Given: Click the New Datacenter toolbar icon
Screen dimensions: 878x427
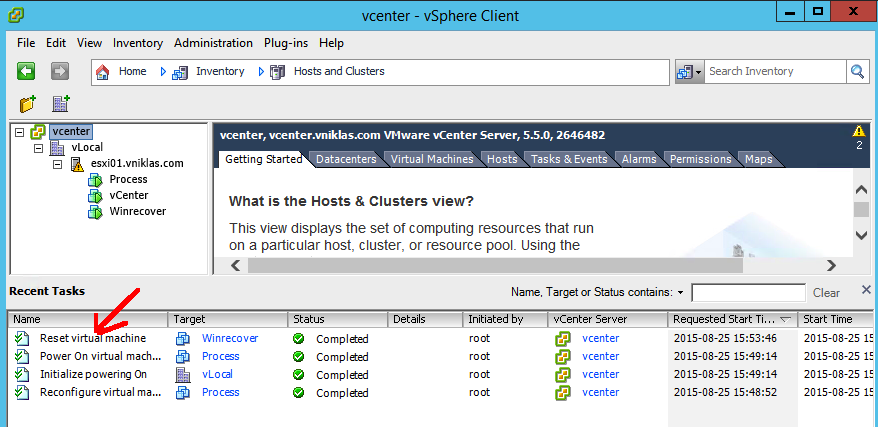Looking at the screenshot, I should pos(60,104).
